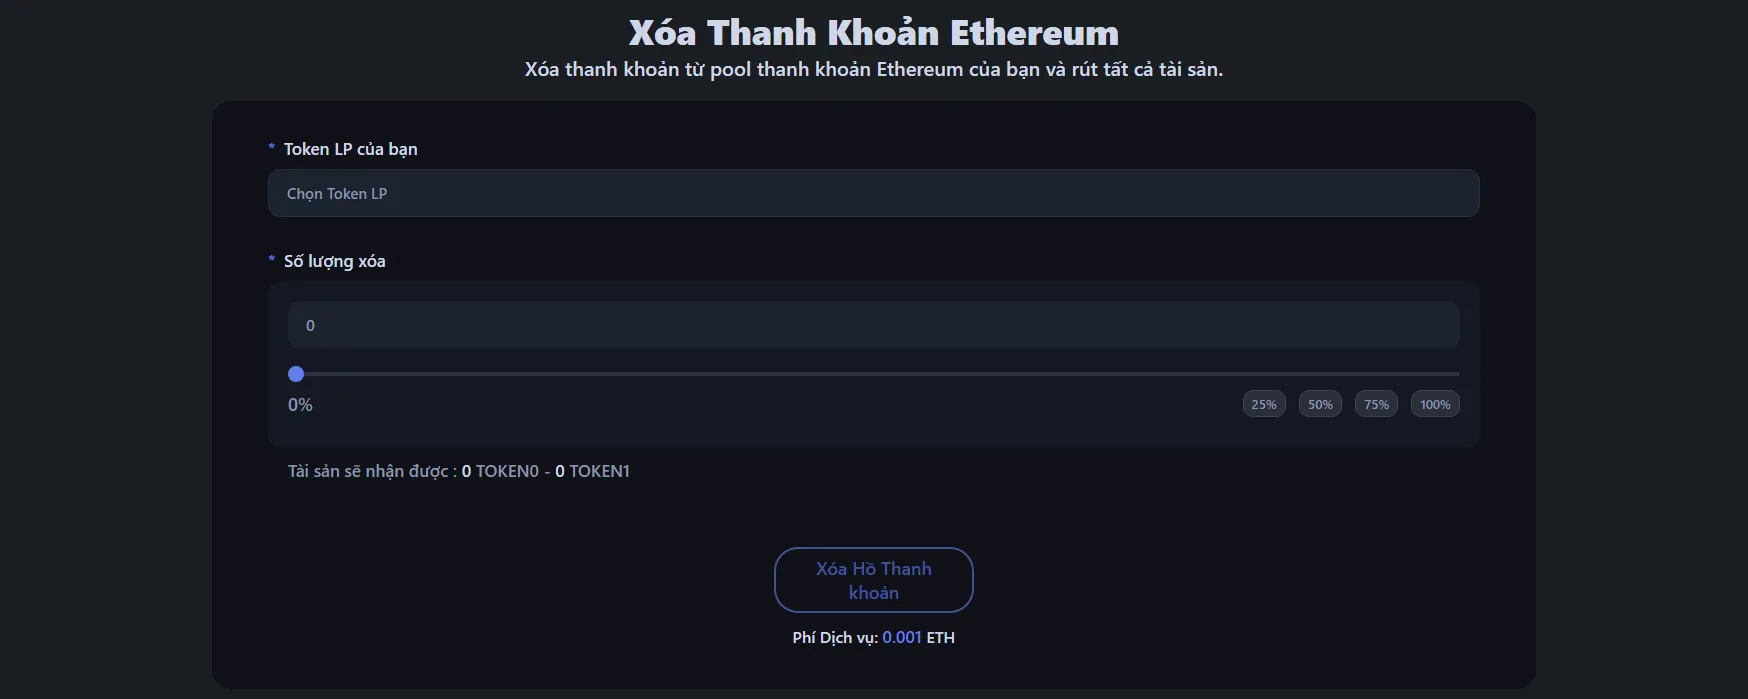
Task: Pick the 75% preset button
Action: pos(1376,404)
